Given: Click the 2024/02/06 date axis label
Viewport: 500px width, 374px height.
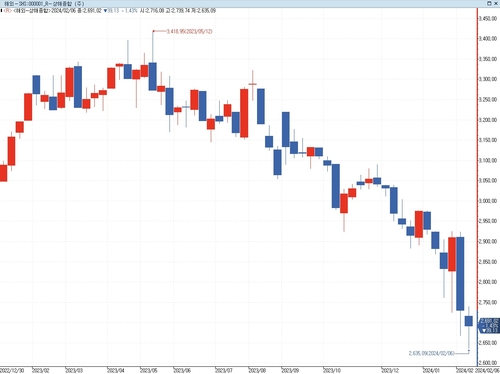Looking at the screenshot, I should [x=487, y=371].
